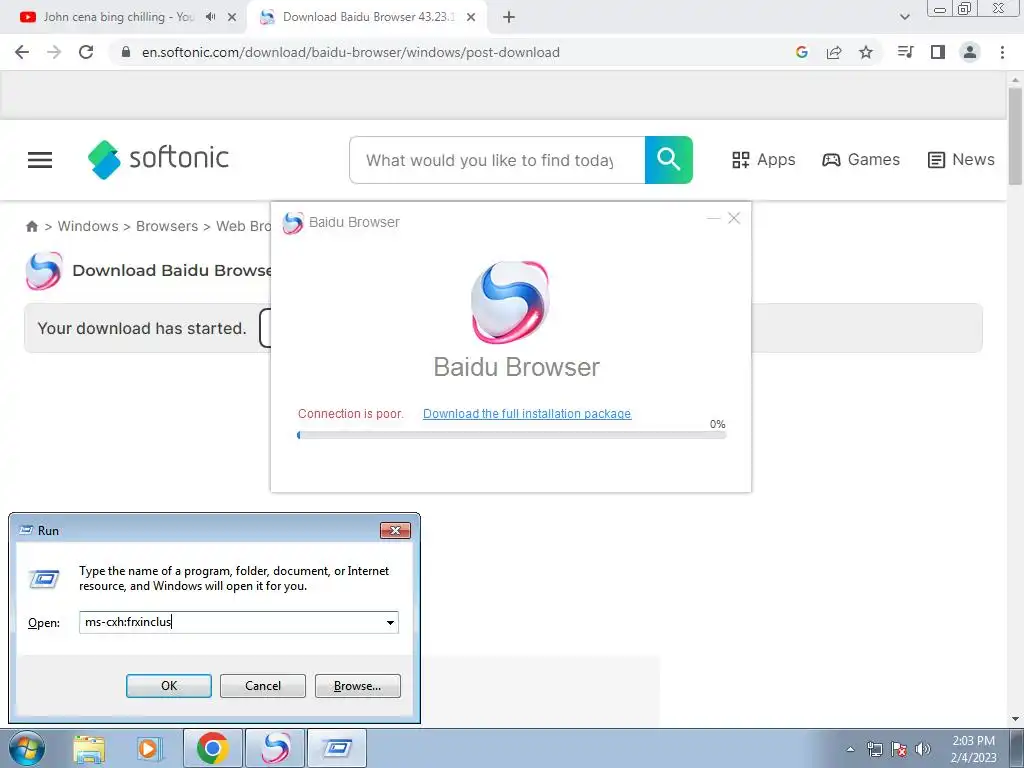This screenshot has width=1024, height=768.
Task: Toggle Chrome's side panel
Action: 938,52
